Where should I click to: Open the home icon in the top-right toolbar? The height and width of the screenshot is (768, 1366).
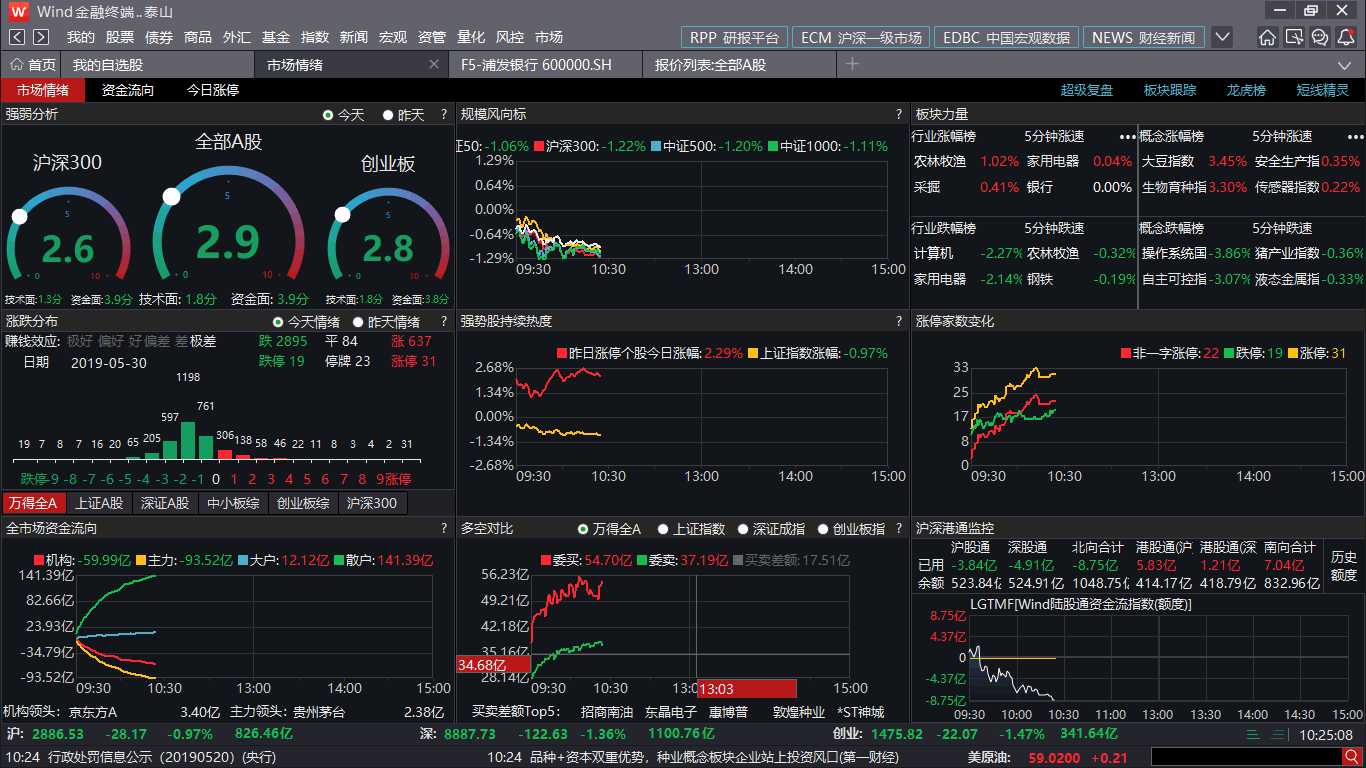(x=1267, y=37)
